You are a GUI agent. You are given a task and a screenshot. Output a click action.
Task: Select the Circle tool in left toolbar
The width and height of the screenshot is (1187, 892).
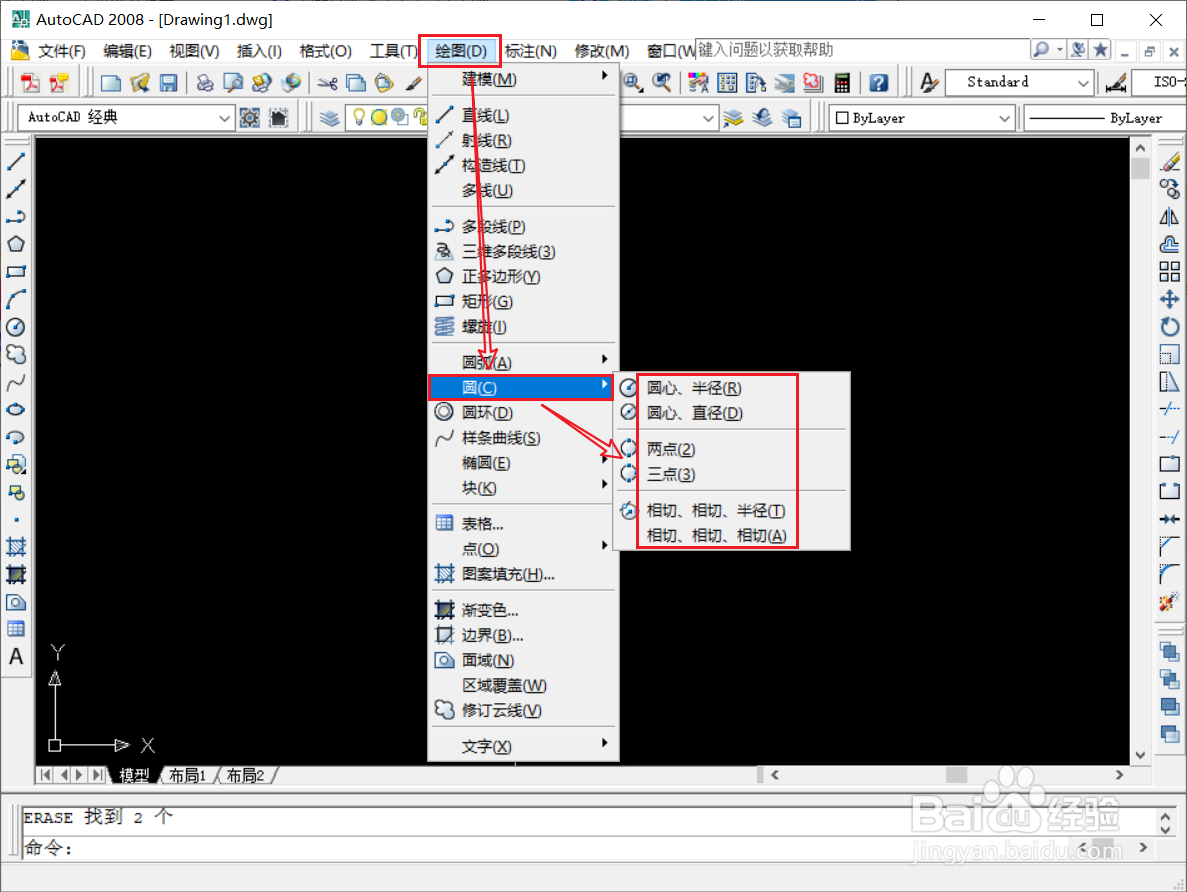coord(16,327)
